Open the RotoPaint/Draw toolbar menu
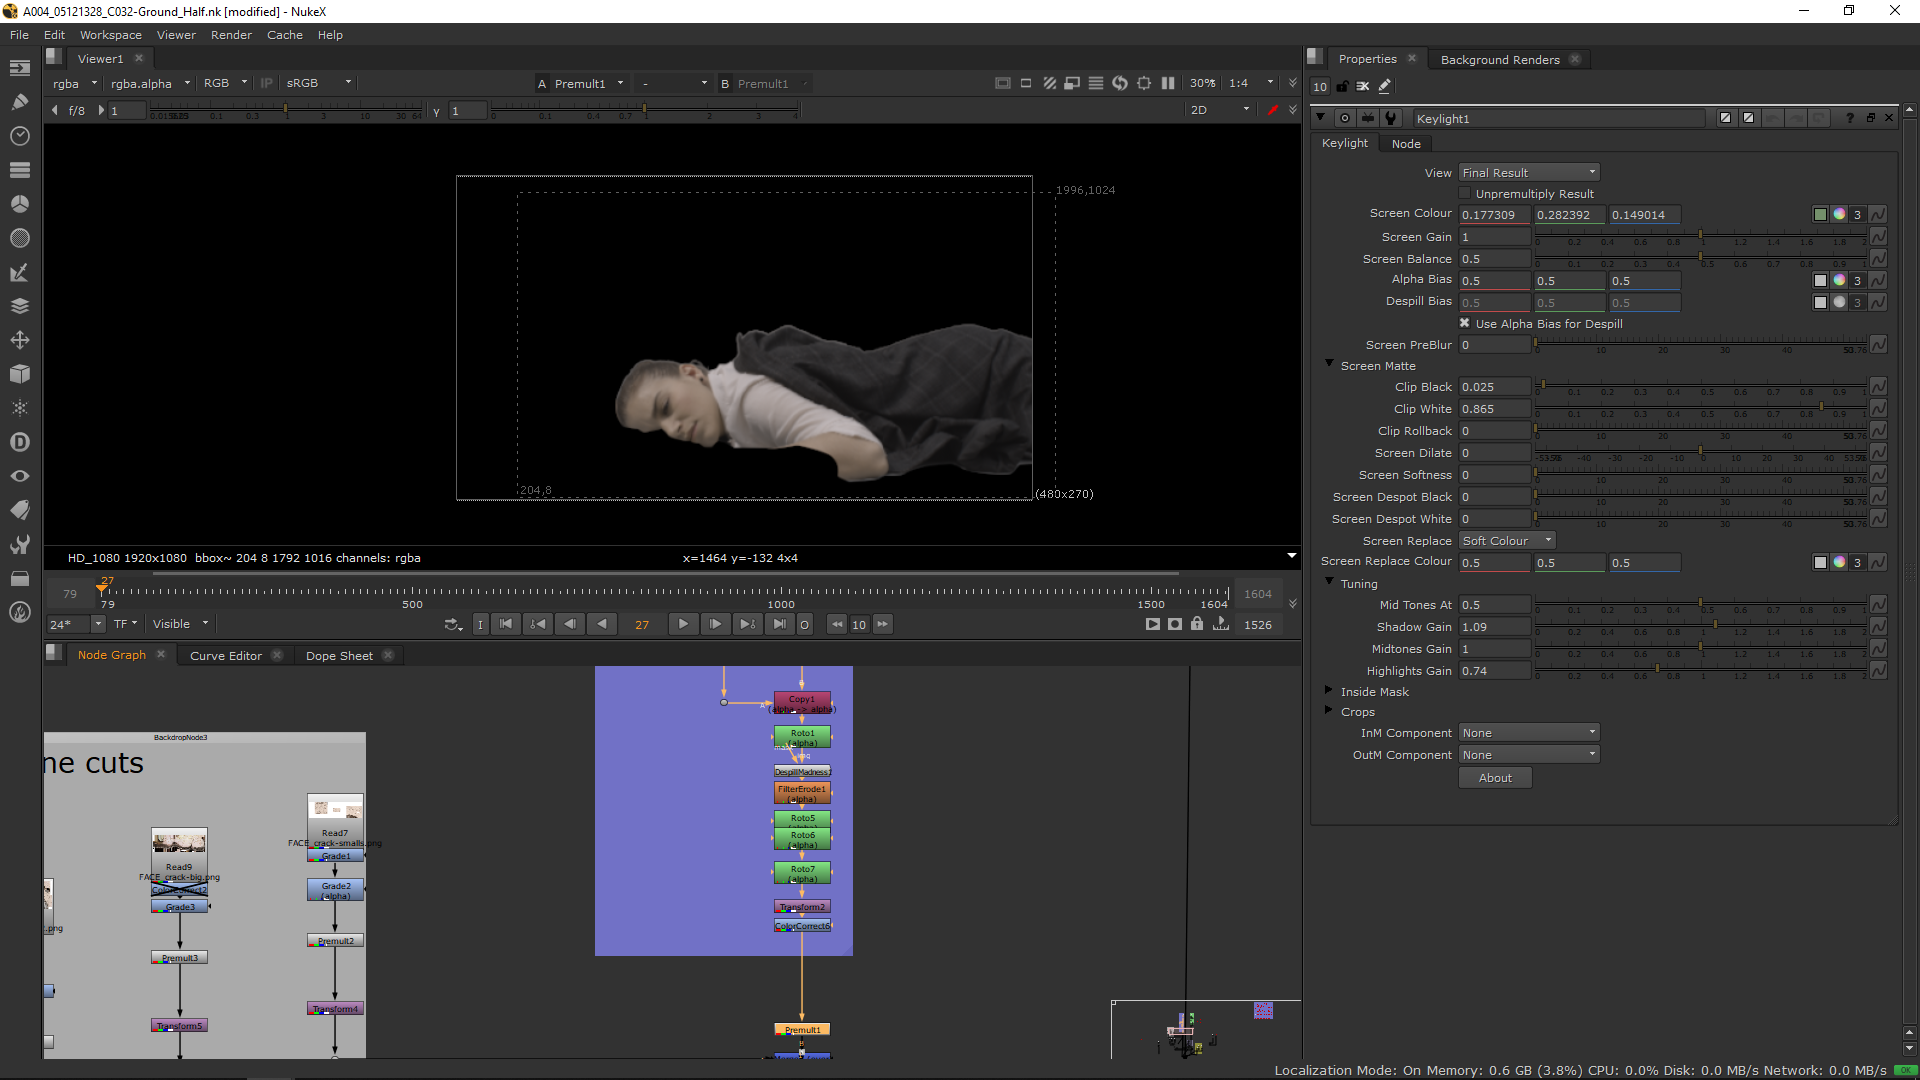Image resolution: width=1920 pixels, height=1080 pixels. coord(19,101)
